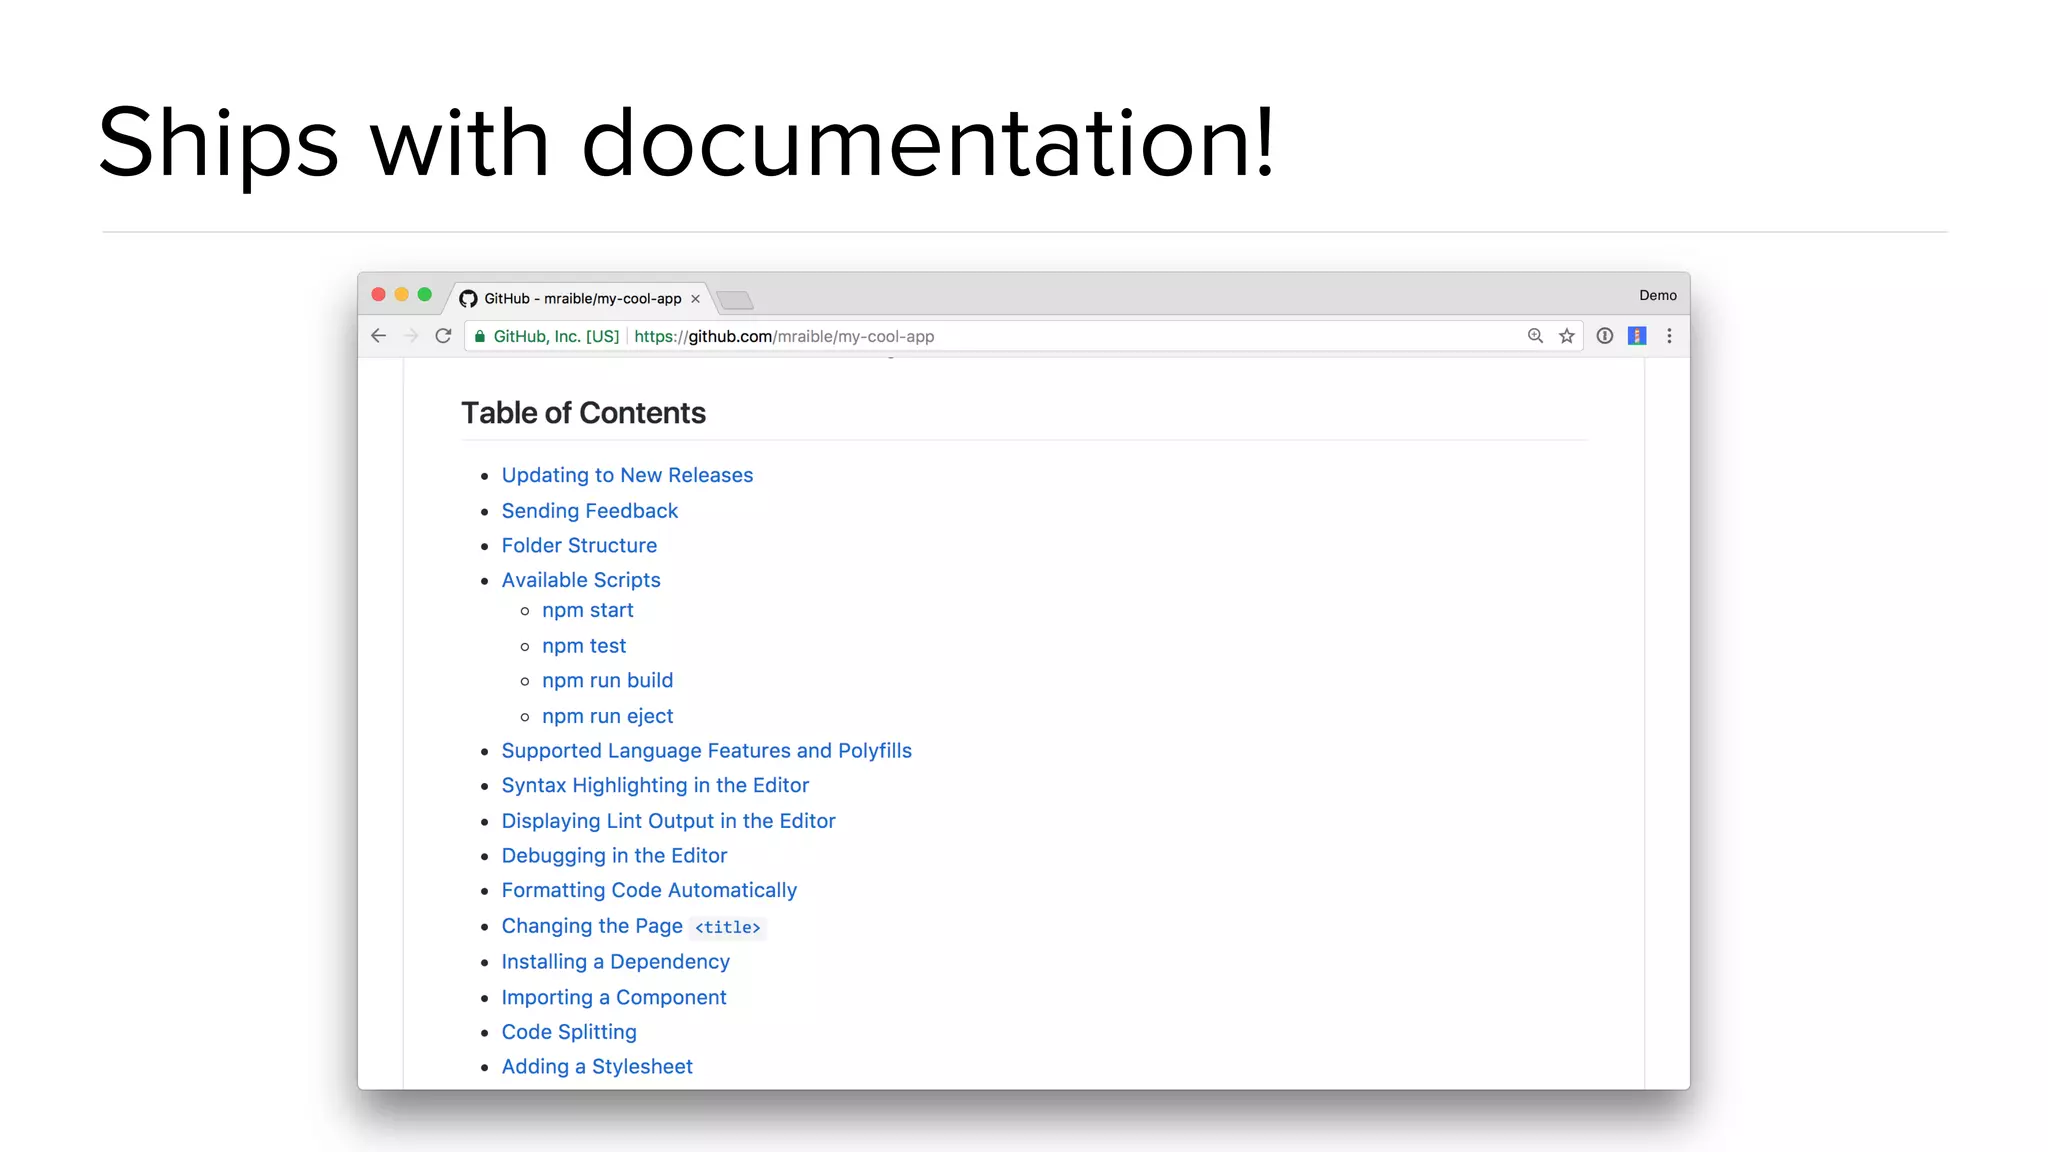Reload the page with refresh icon
The image size is (2048, 1152).
(x=443, y=336)
